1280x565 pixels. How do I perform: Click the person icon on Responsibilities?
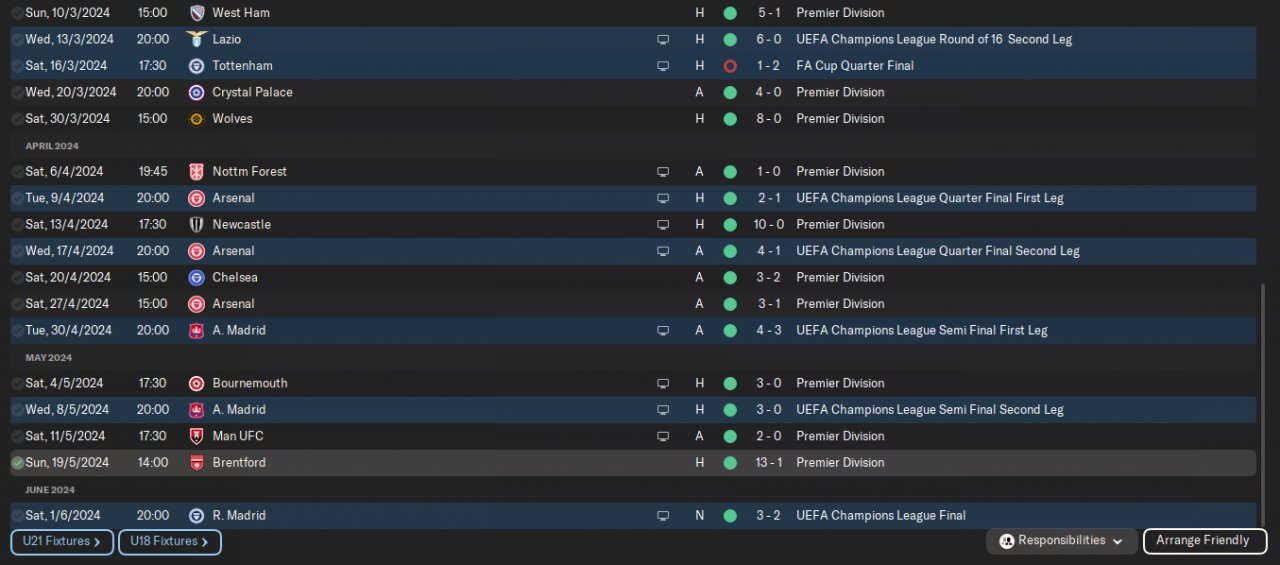(x=1007, y=541)
